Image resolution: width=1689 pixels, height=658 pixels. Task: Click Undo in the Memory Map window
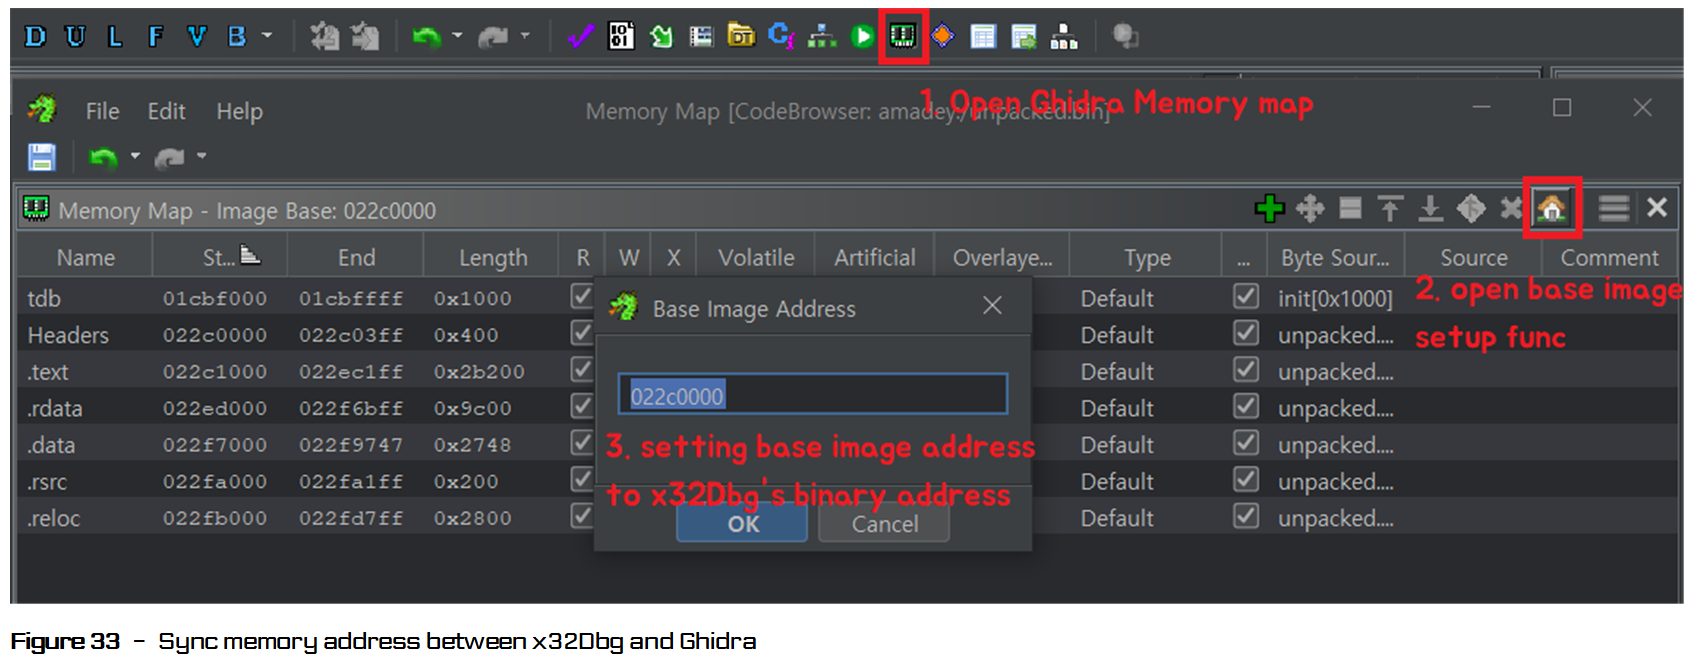tap(103, 157)
